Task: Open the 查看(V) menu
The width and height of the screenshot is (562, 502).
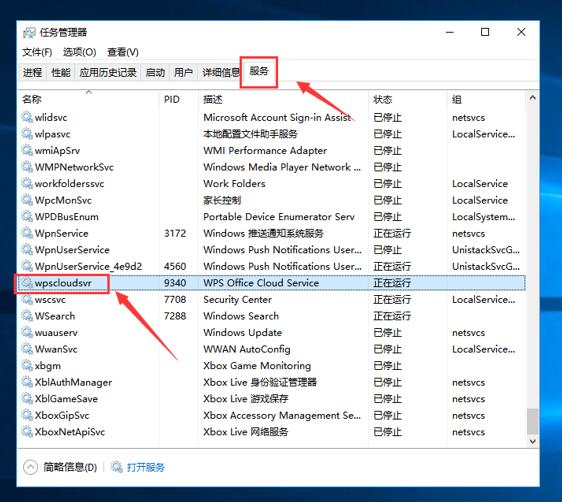Action: tap(123, 52)
